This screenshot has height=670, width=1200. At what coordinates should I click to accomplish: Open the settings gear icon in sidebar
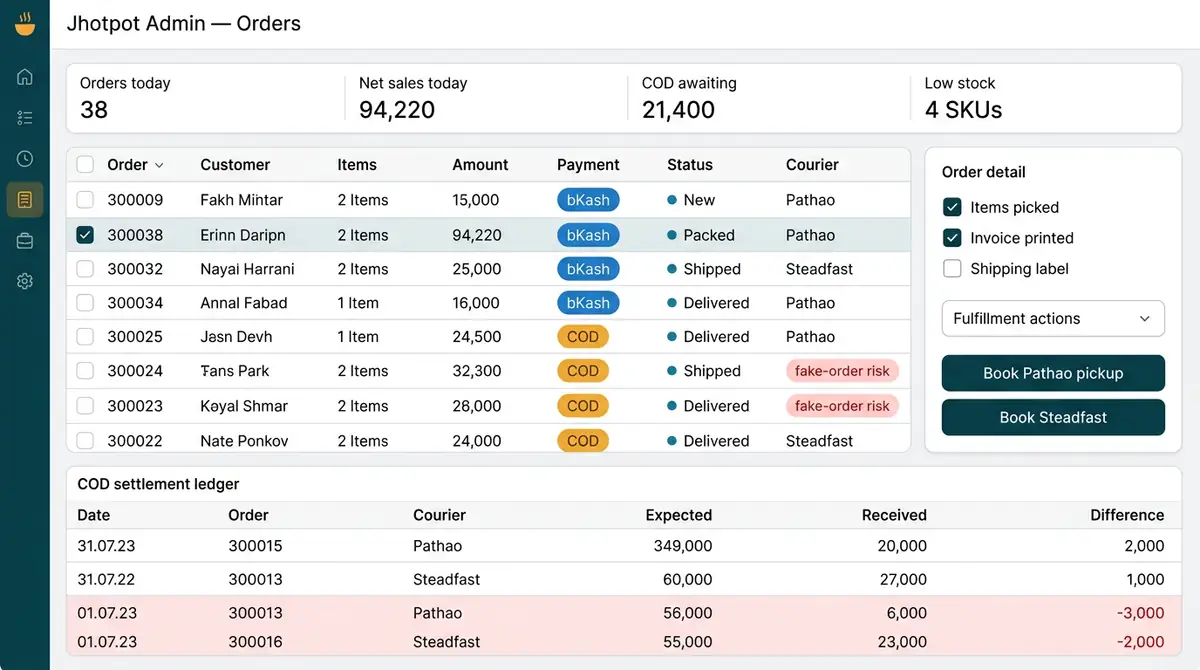25,282
